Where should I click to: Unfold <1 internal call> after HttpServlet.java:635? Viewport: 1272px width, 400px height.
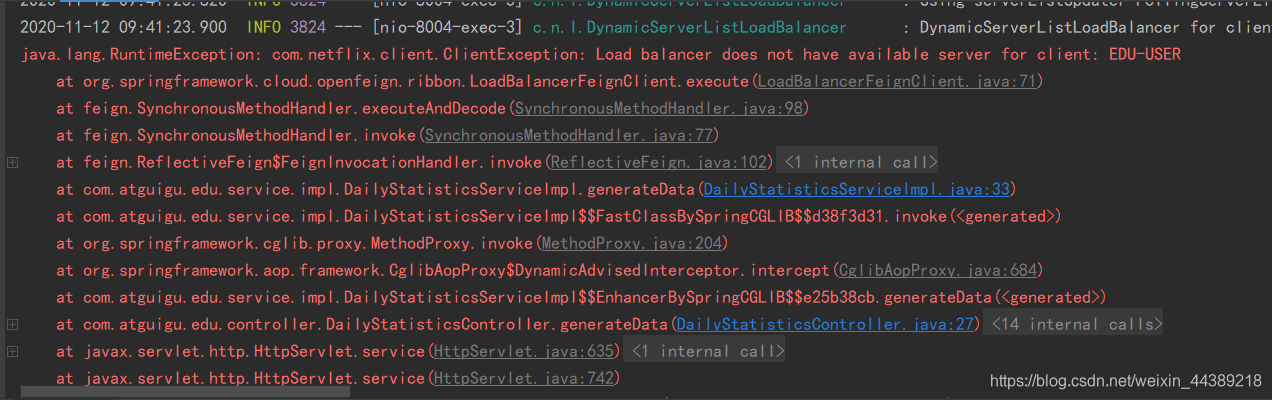click(704, 351)
